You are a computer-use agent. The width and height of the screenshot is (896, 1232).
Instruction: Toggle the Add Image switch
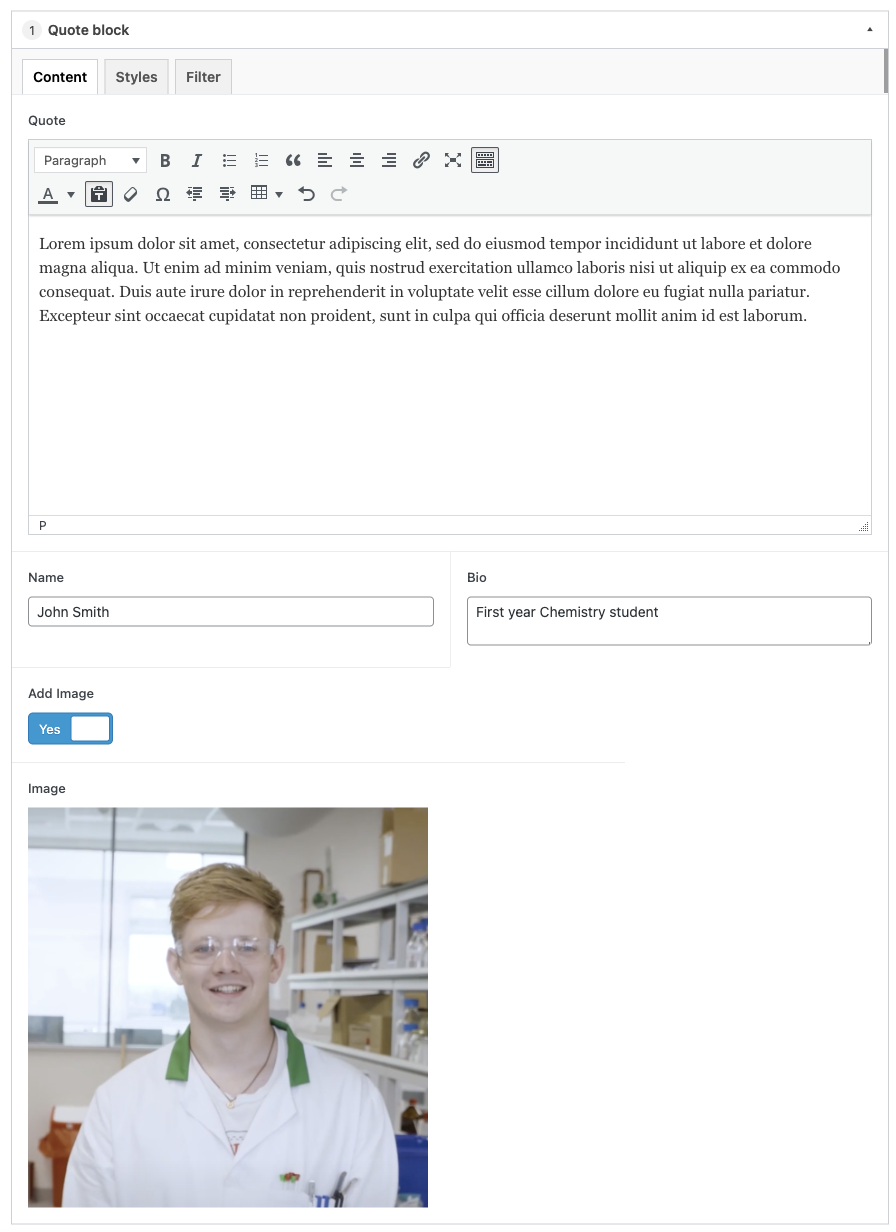pos(70,729)
